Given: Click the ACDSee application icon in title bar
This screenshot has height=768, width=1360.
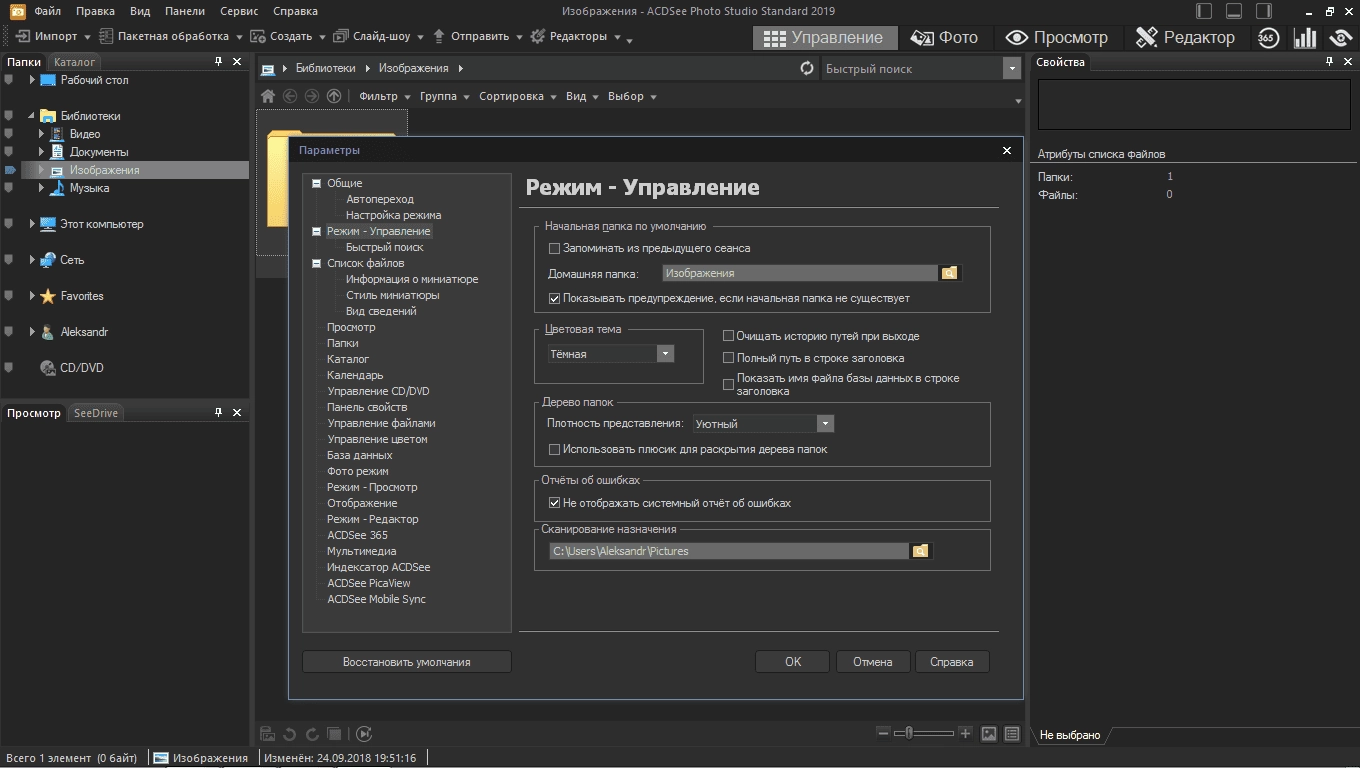Looking at the screenshot, I should pyautogui.click(x=17, y=11).
